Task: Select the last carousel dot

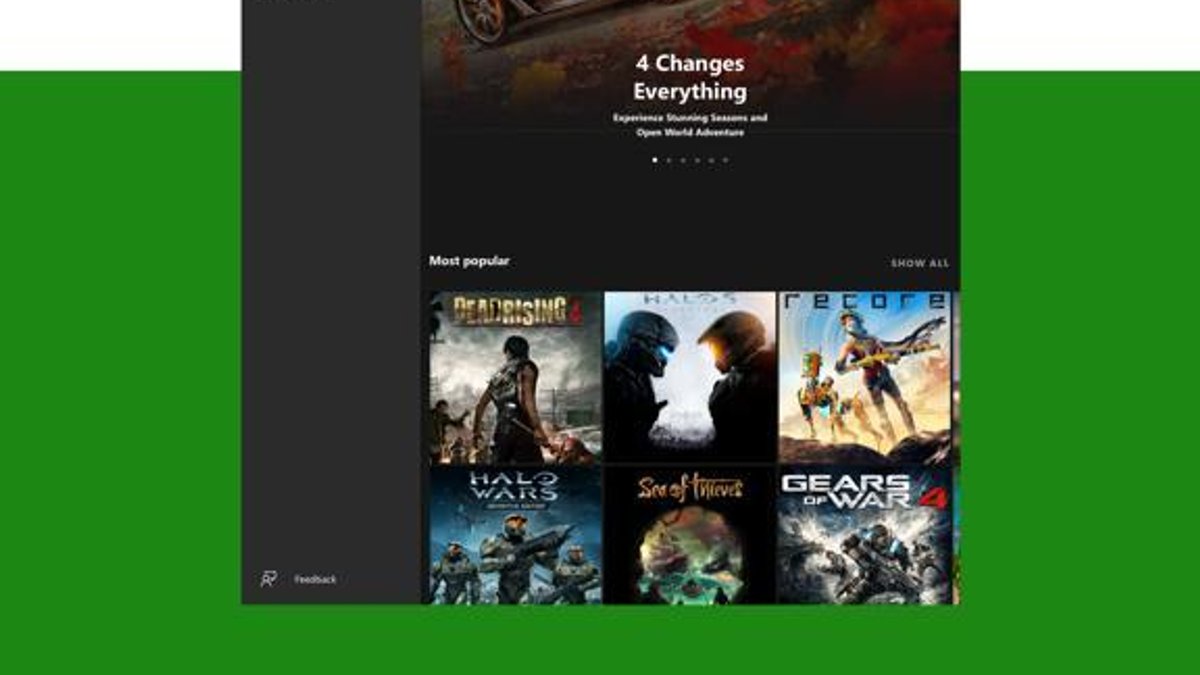Action: [x=726, y=161]
